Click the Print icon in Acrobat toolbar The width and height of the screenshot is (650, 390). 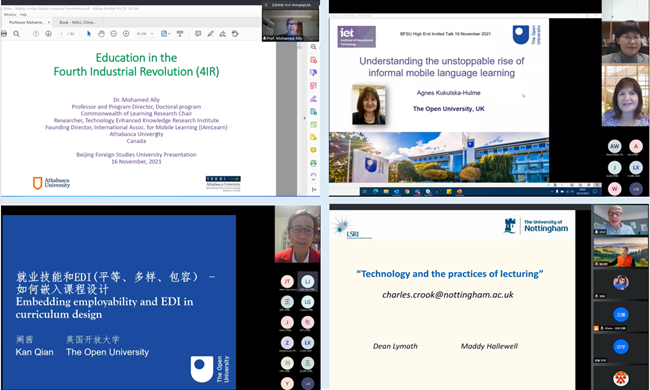coord(4,34)
